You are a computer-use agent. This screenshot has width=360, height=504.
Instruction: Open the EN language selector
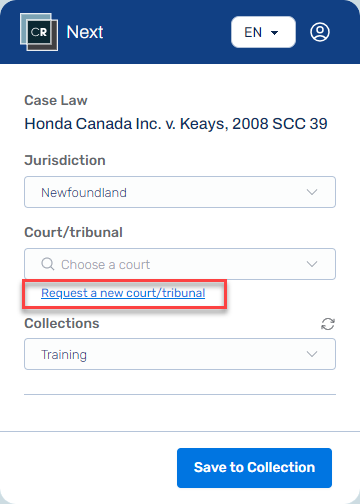263,32
